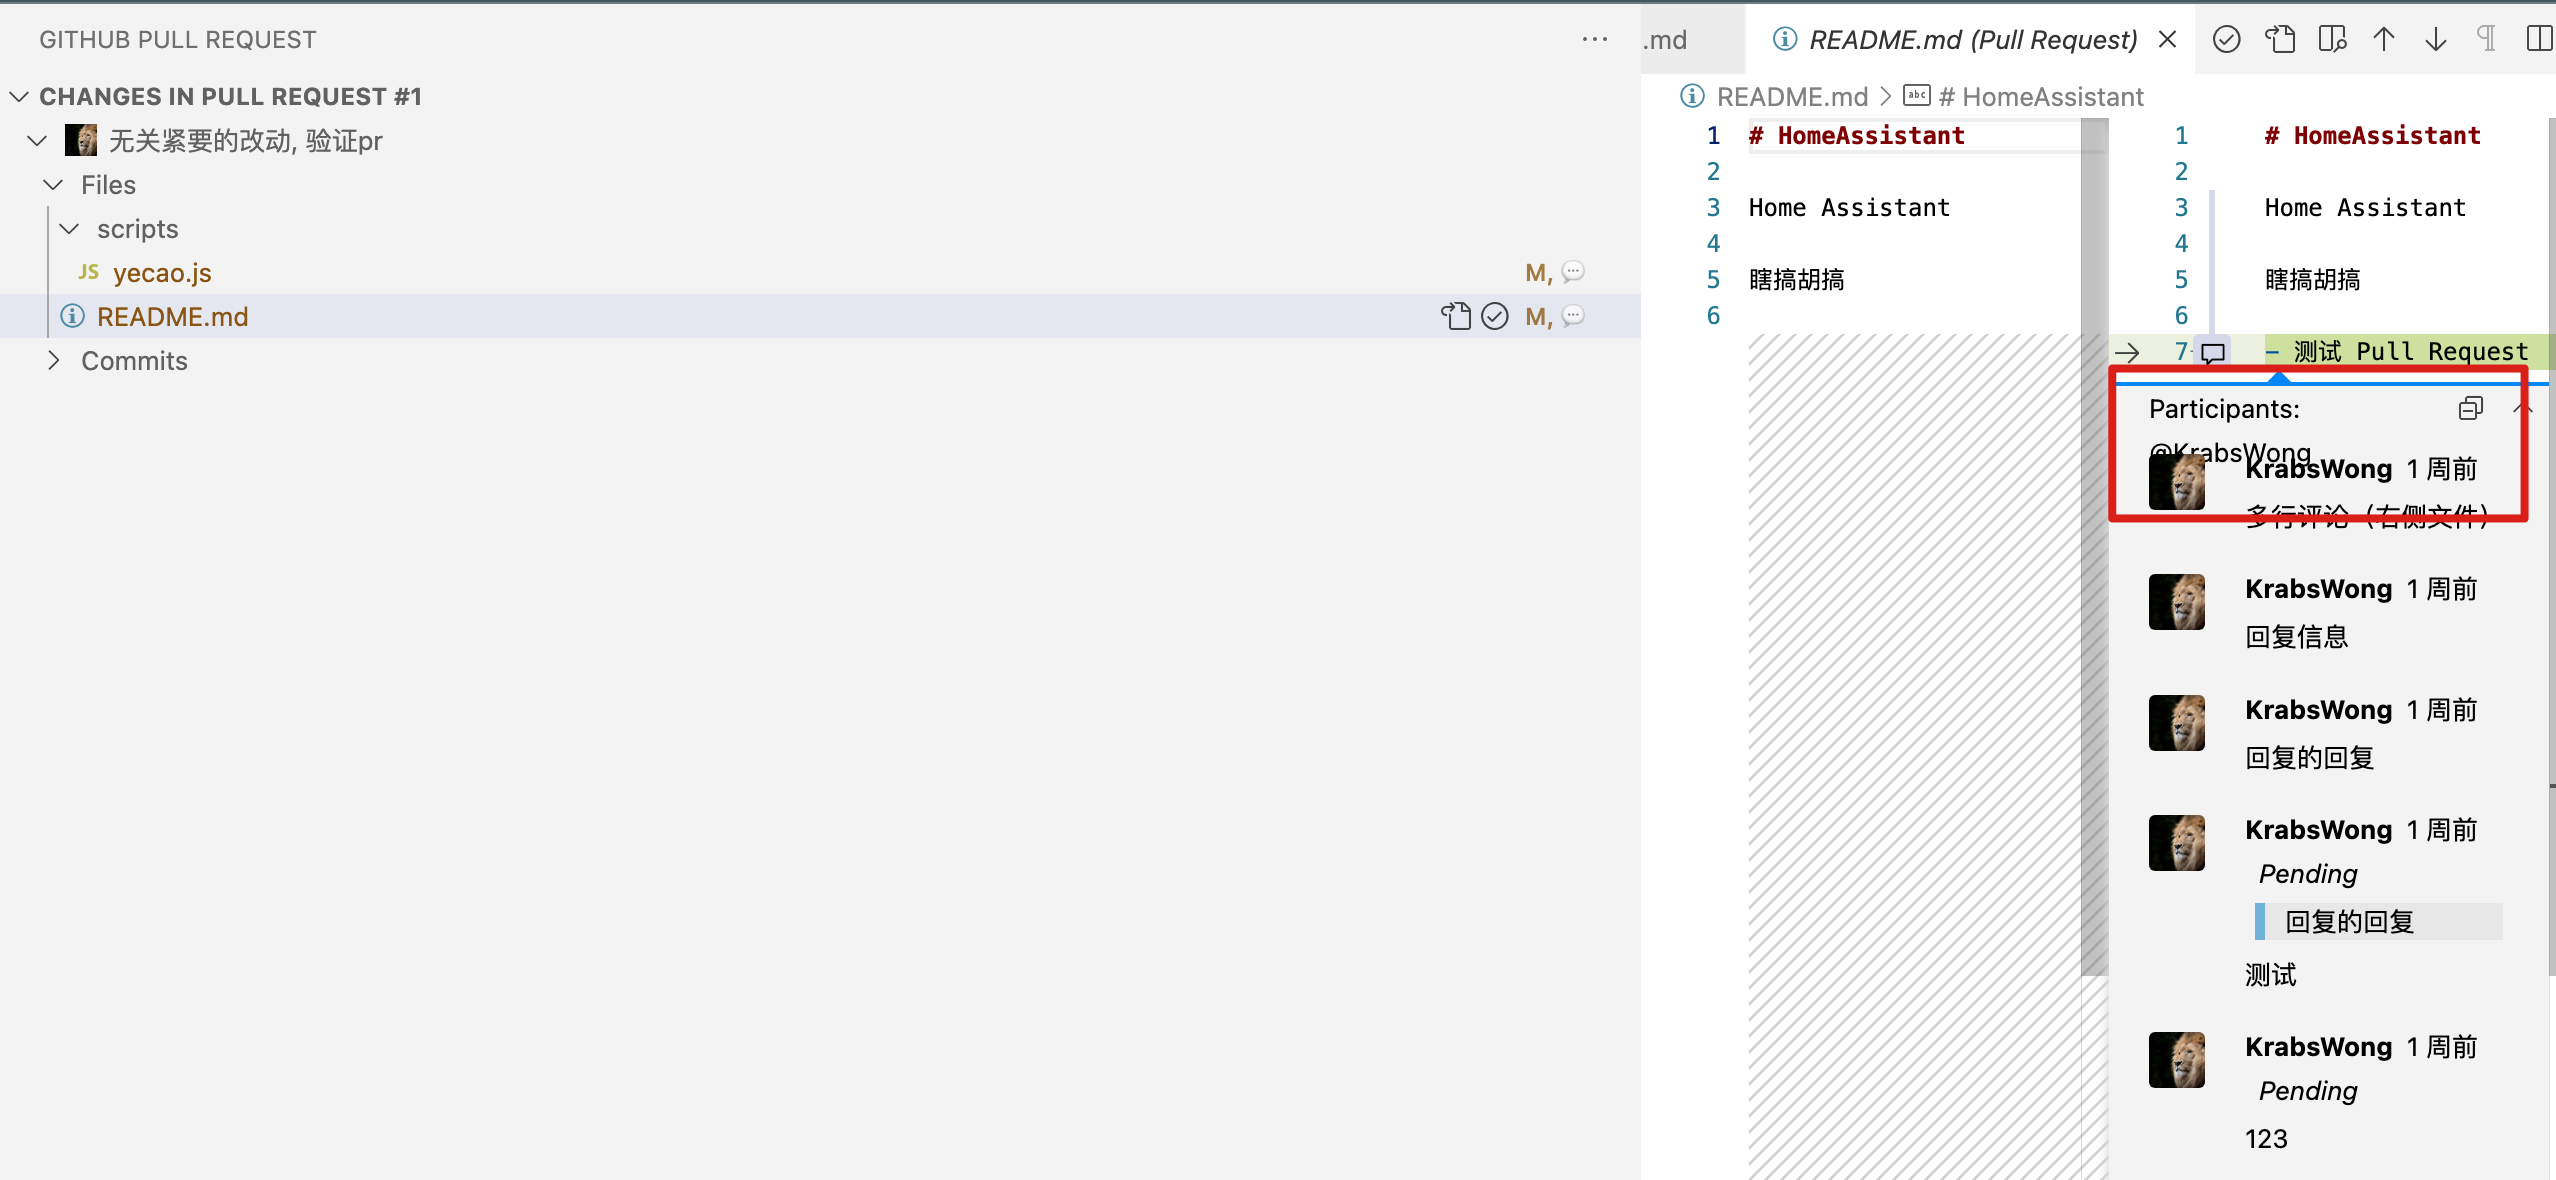
Task: Split the editor using the split icon
Action: pos(2539,39)
